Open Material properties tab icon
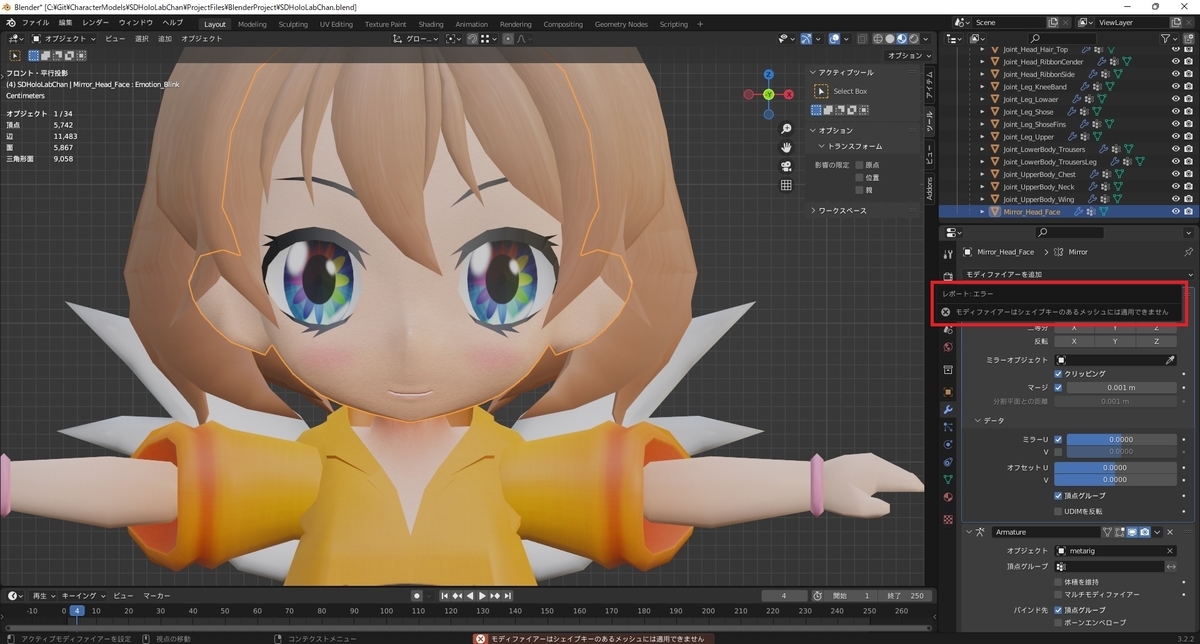The image size is (1200, 644). tap(948, 497)
